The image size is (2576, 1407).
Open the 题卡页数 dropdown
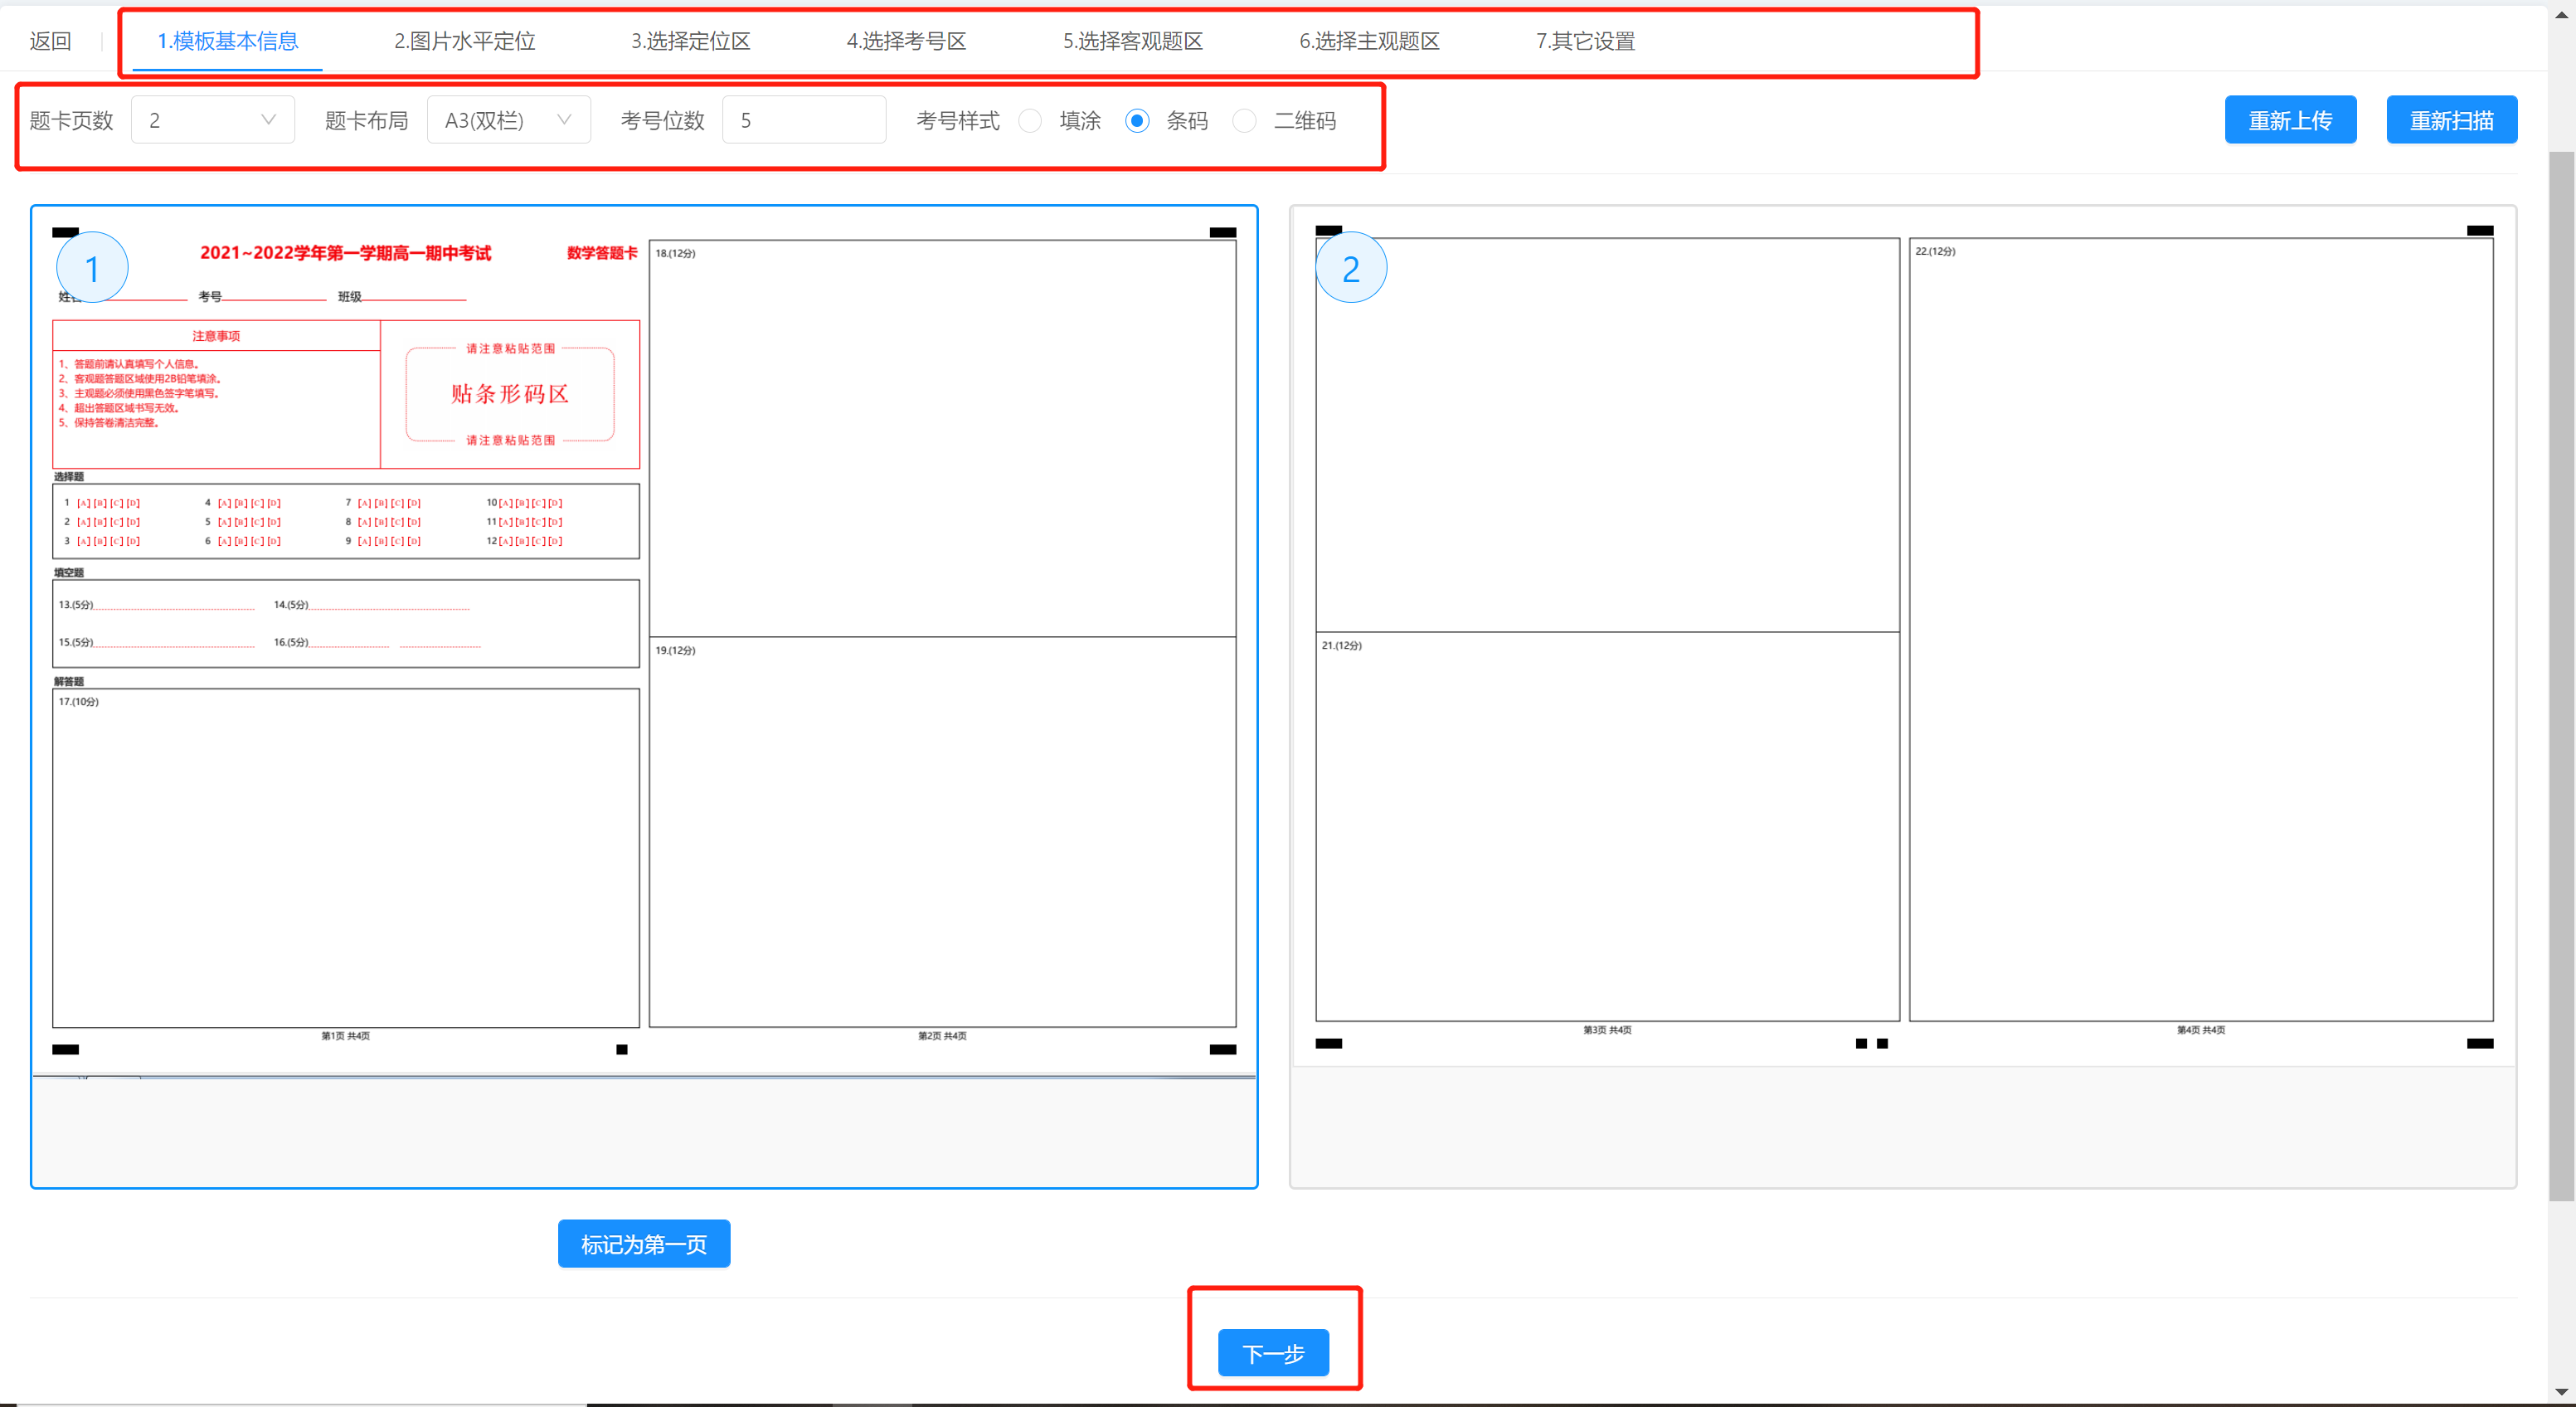tap(212, 120)
